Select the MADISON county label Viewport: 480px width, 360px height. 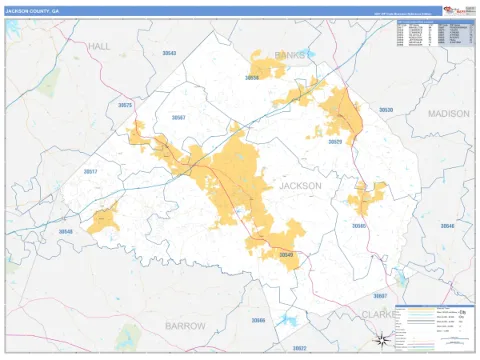[x=449, y=114]
